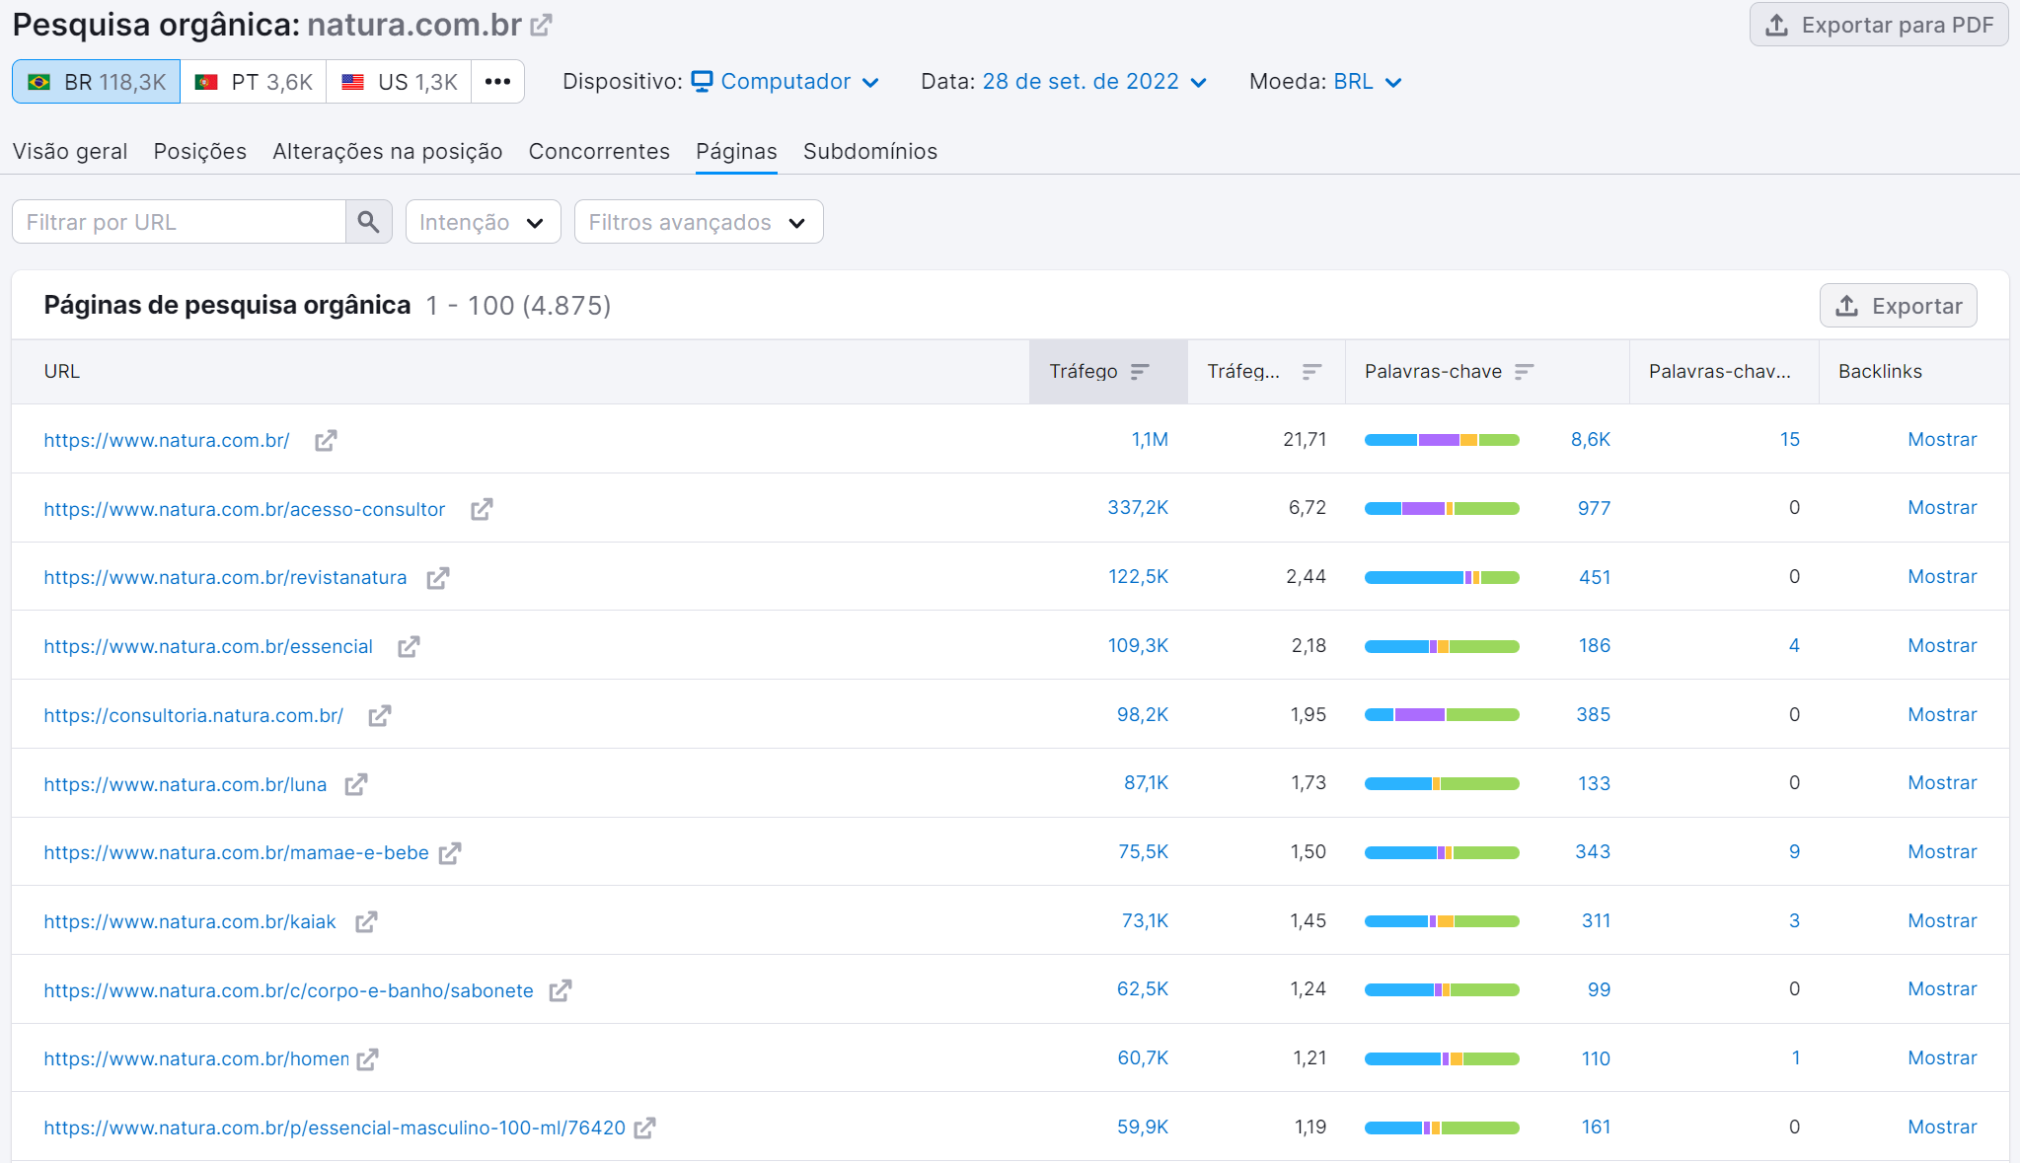The image size is (2020, 1163).
Task: Switch to the Visão geral tab
Action: pyautogui.click(x=70, y=152)
